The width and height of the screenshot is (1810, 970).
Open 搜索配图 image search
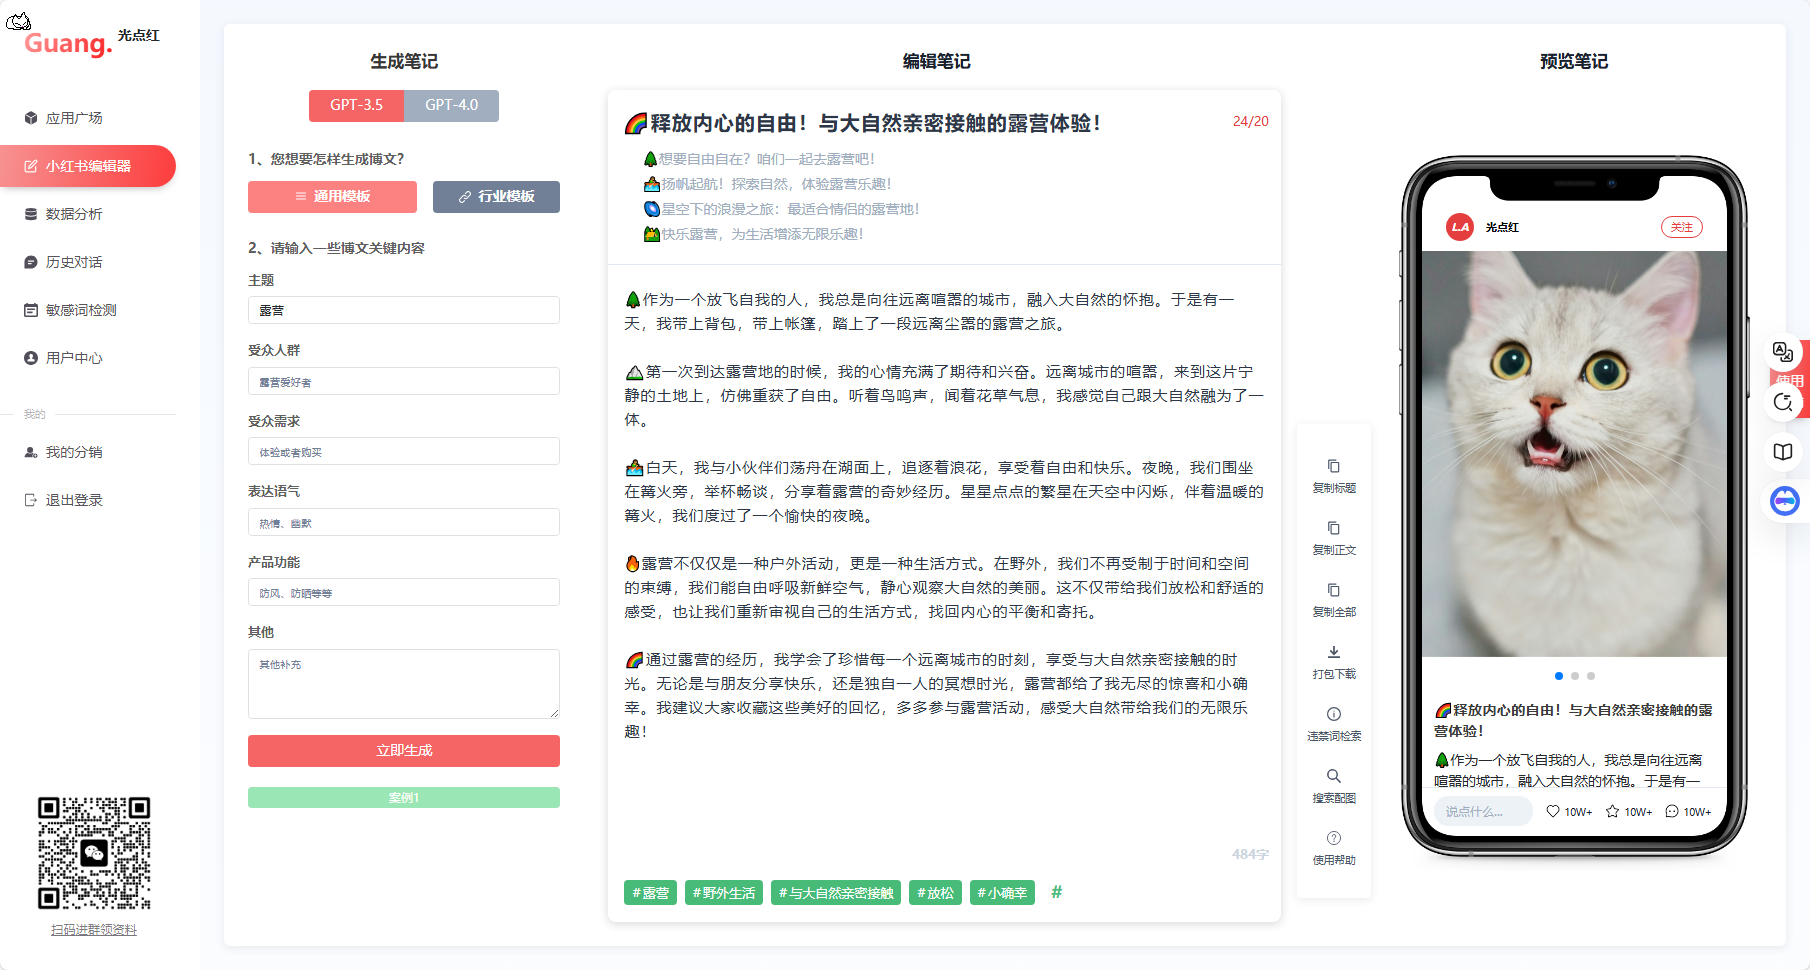pyautogui.click(x=1333, y=777)
